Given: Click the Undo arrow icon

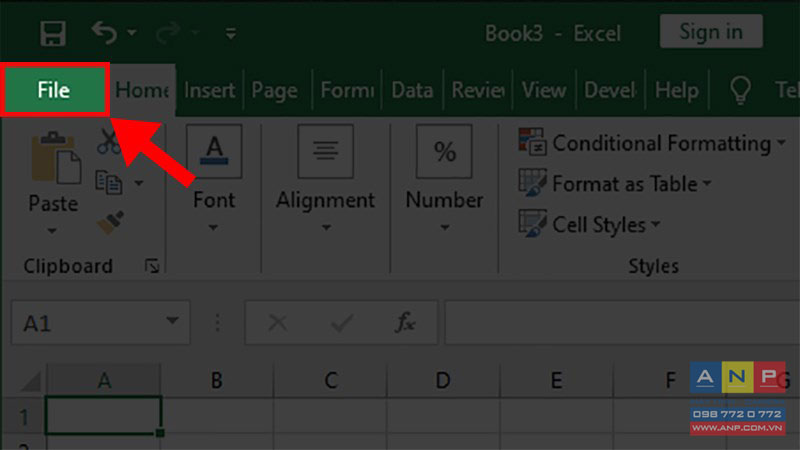Looking at the screenshot, I should [105, 32].
